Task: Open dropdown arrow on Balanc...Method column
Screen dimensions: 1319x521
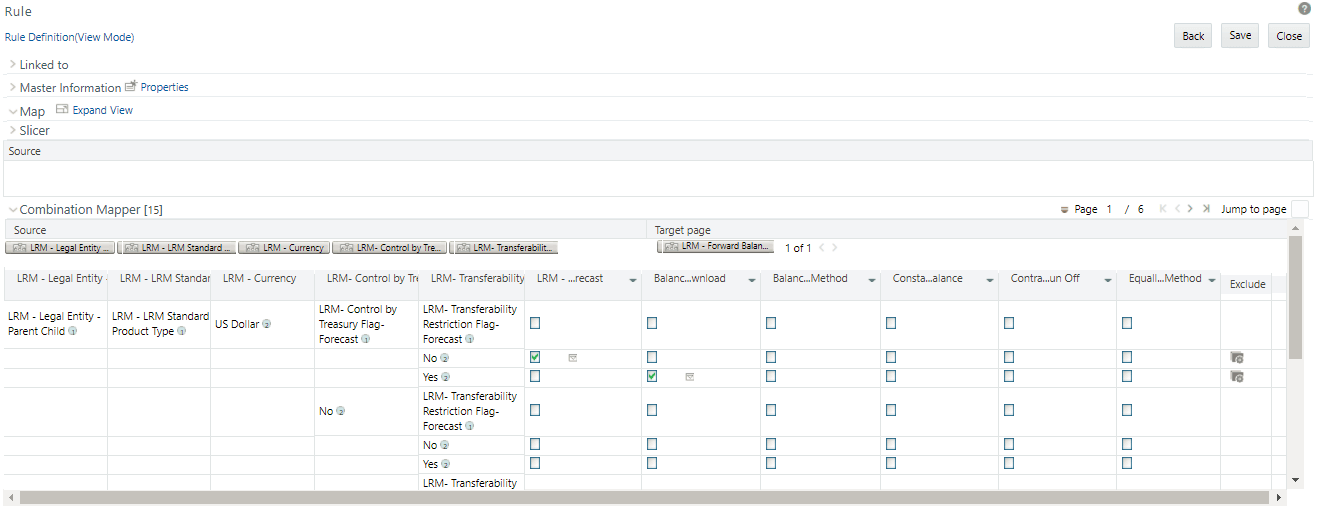Action: tap(872, 280)
